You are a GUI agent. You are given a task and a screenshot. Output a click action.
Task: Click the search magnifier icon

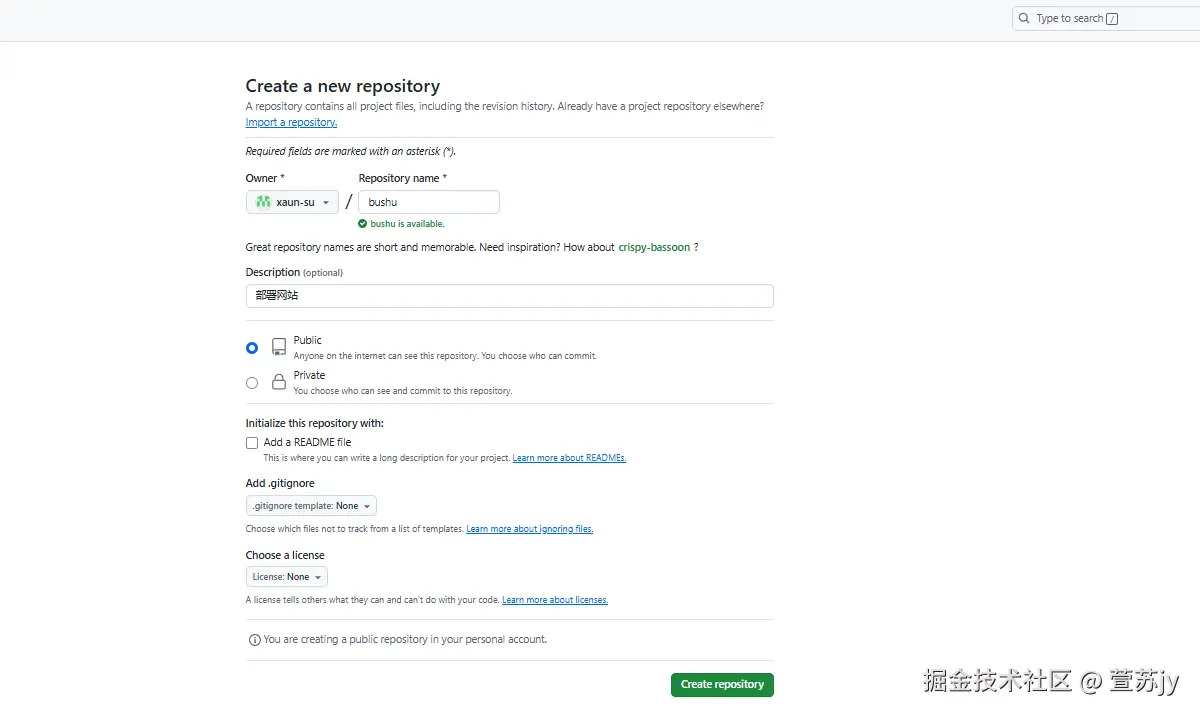[x=1024, y=18]
